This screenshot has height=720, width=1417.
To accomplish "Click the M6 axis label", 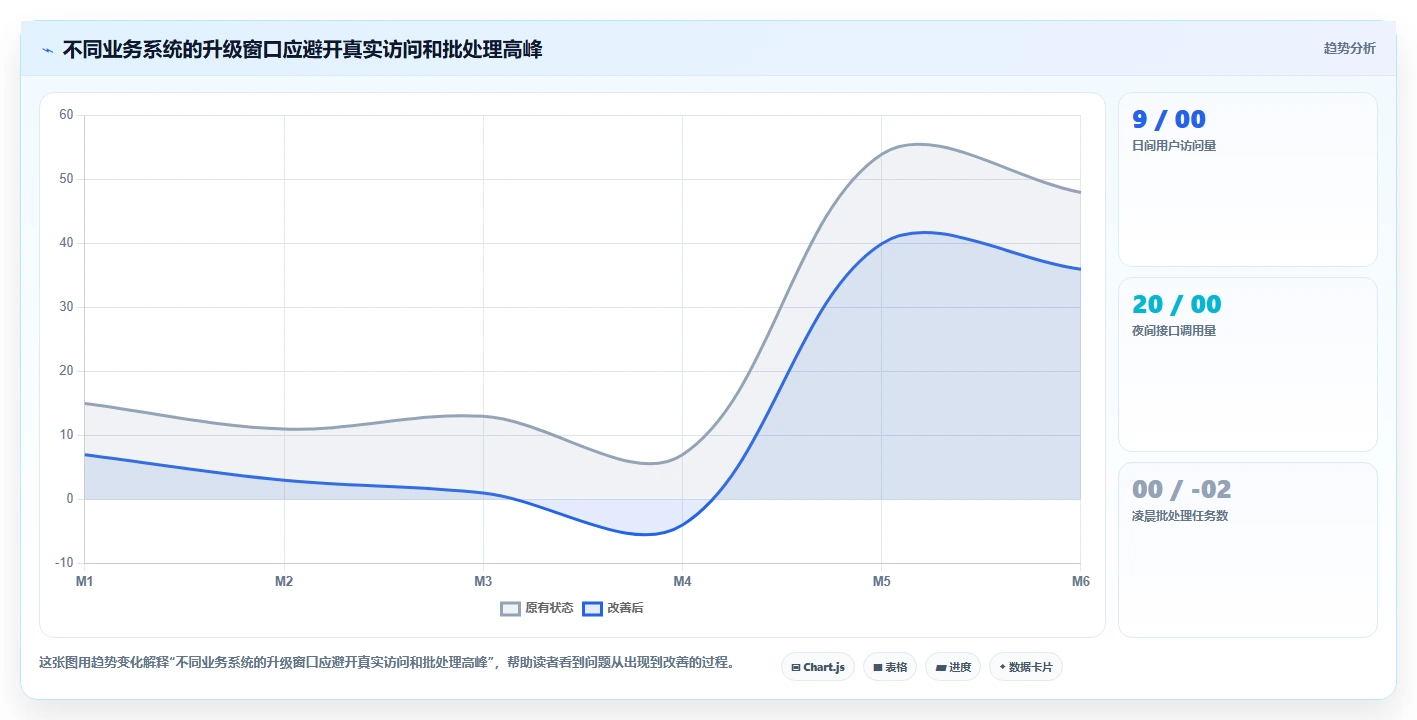I will tap(1080, 581).
